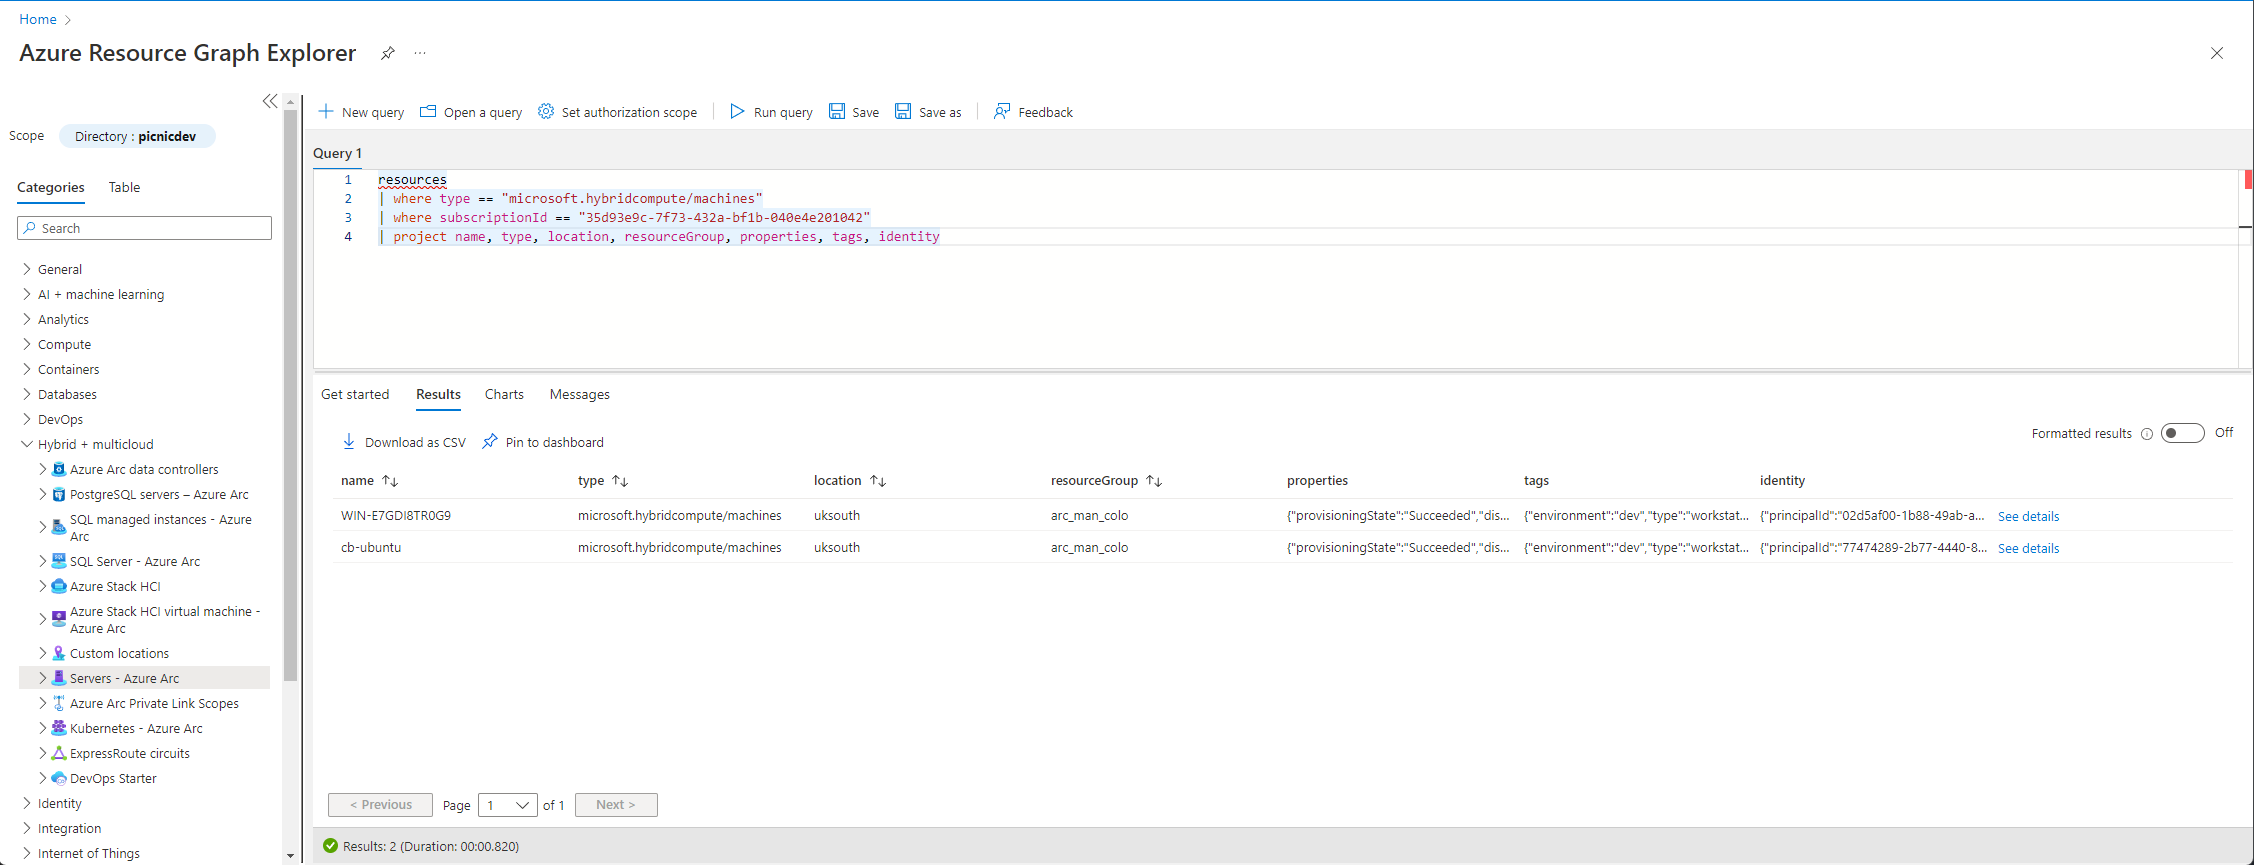2254x865 pixels.
Task: Sort results by name column
Action: (390, 481)
